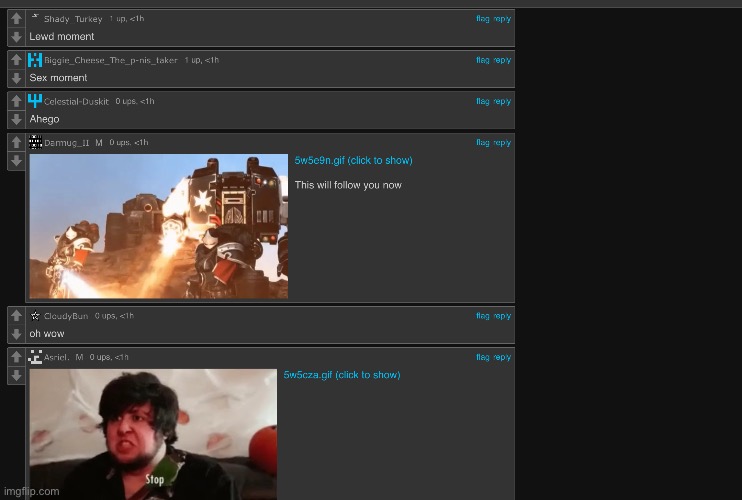
Task: Open Darmug_II's user profile
Action: (66, 142)
